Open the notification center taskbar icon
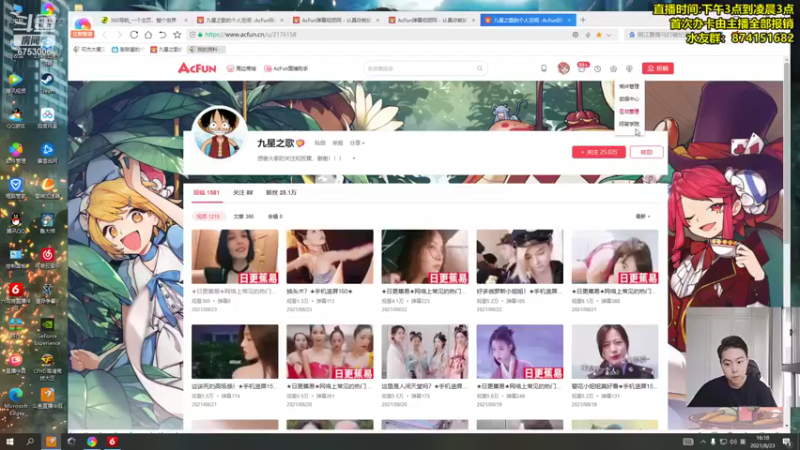Screen dimensions: 800x450 [787, 442]
